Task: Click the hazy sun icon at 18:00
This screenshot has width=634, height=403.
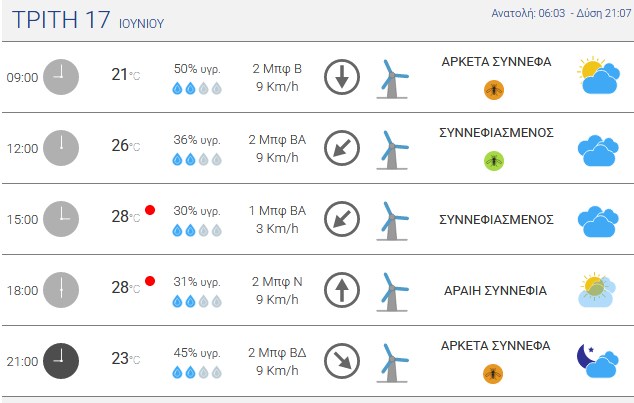Action: coord(597,289)
